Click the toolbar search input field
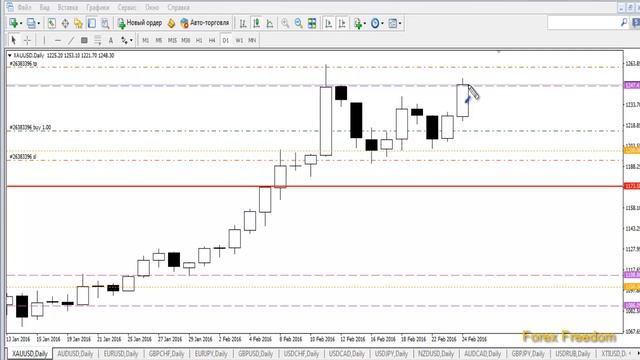 coord(583,23)
